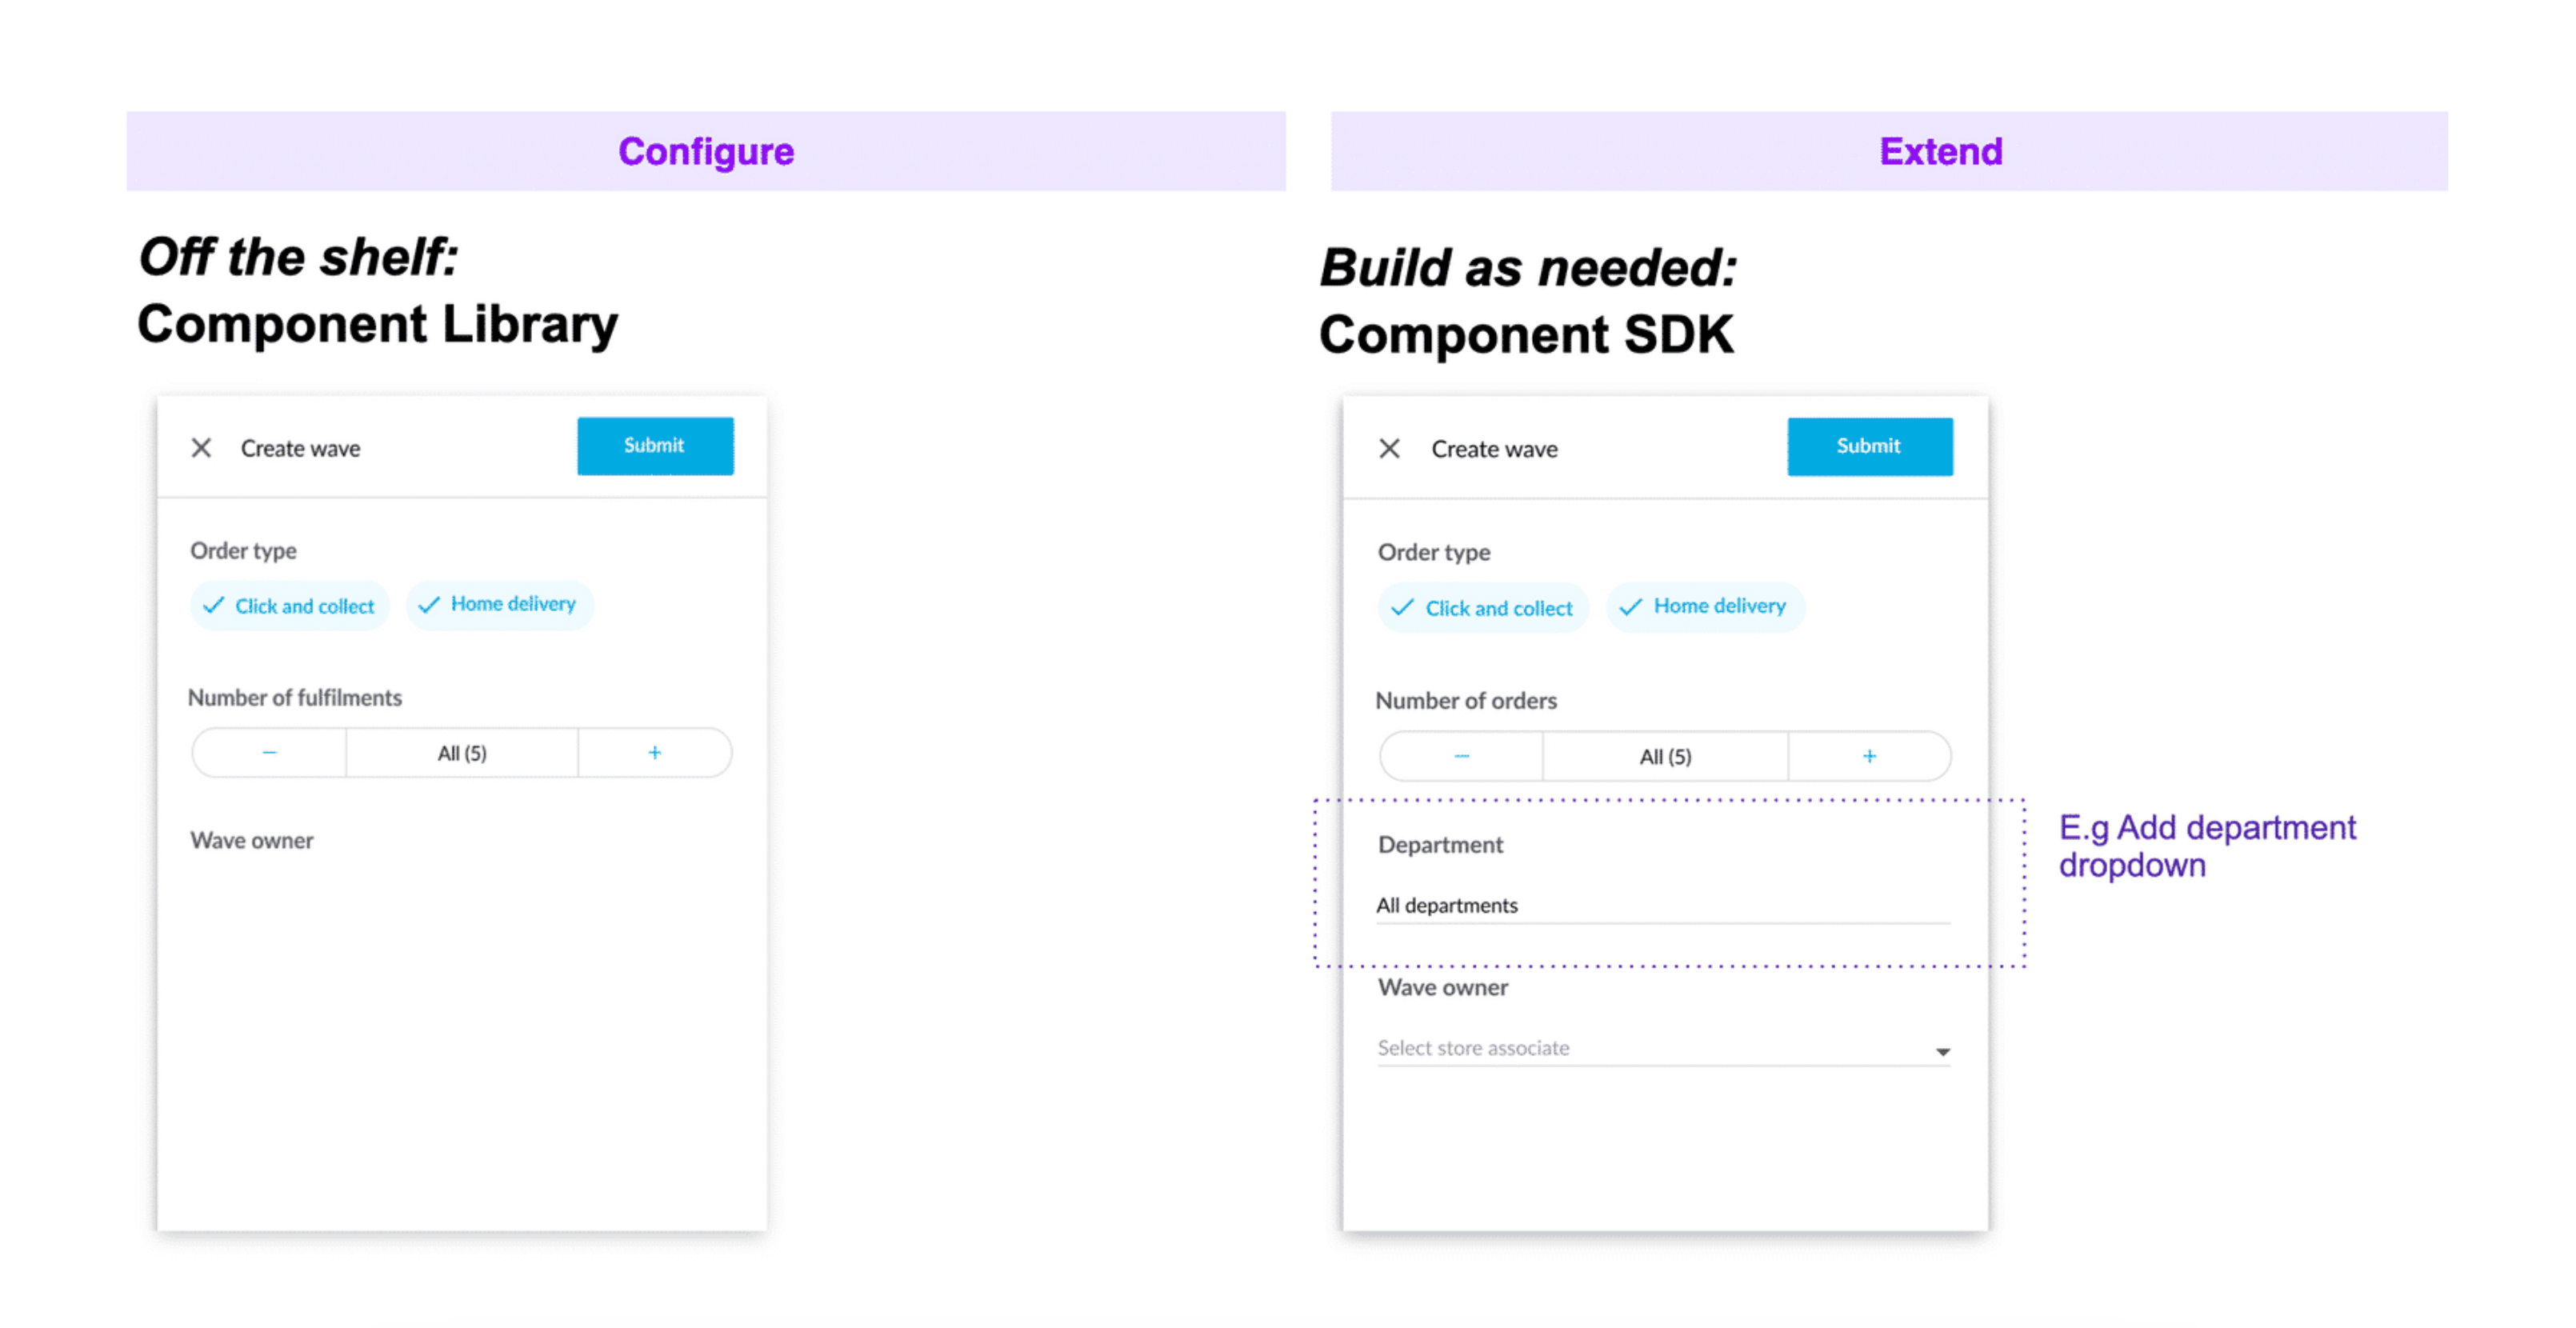
Task: Toggle Home delivery order type on the right form
Action: tap(1705, 606)
